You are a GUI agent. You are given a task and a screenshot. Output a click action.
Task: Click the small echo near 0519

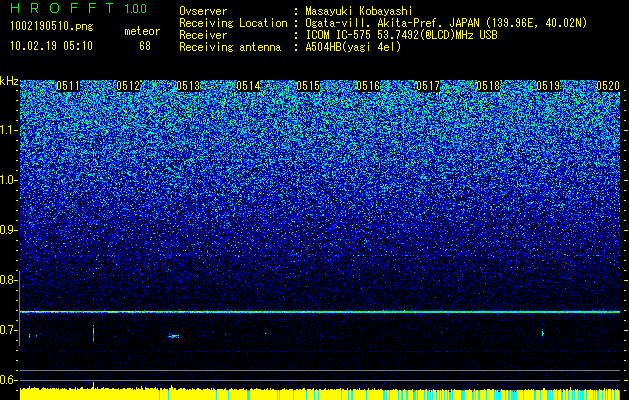(x=542, y=333)
